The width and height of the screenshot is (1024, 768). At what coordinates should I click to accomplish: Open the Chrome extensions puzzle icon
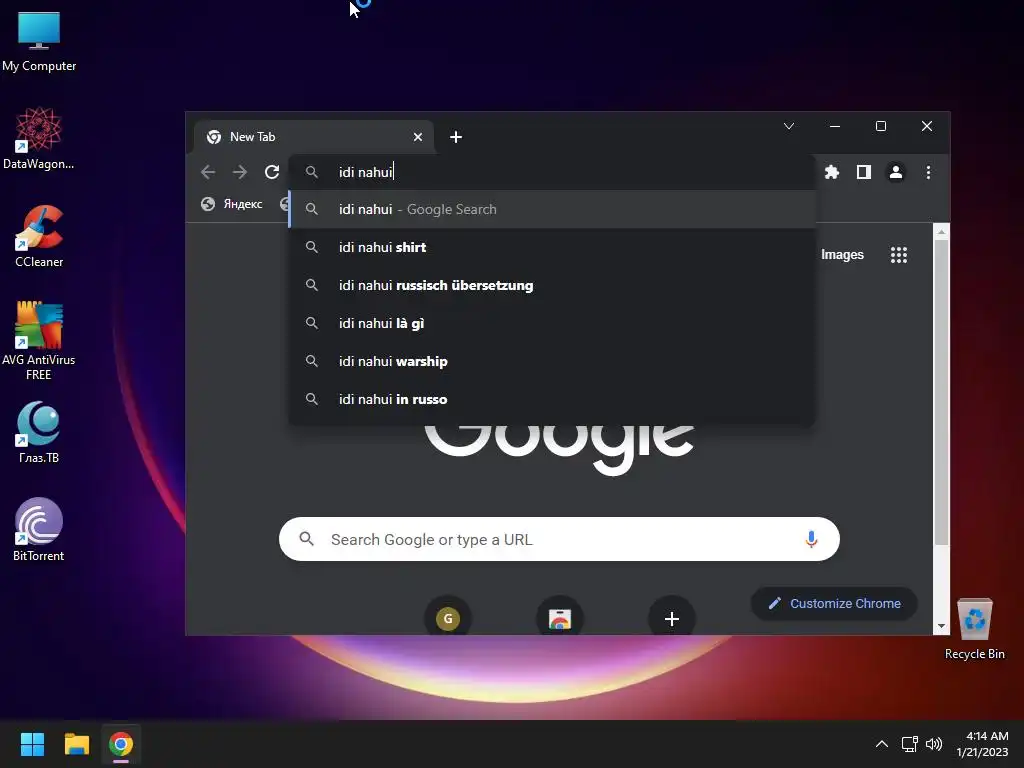(x=831, y=172)
